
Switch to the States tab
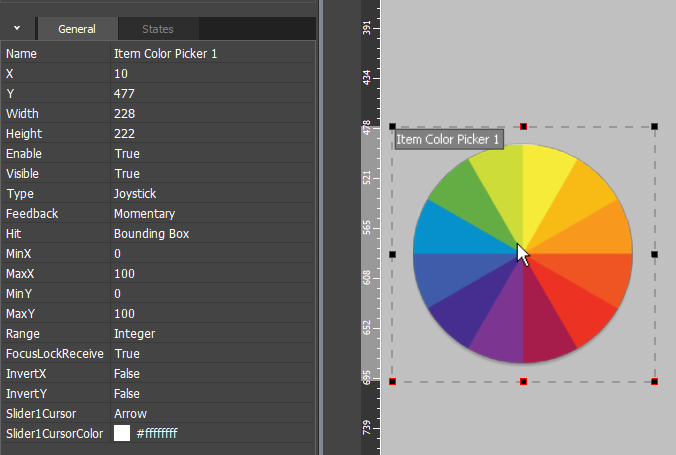click(157, 29)
